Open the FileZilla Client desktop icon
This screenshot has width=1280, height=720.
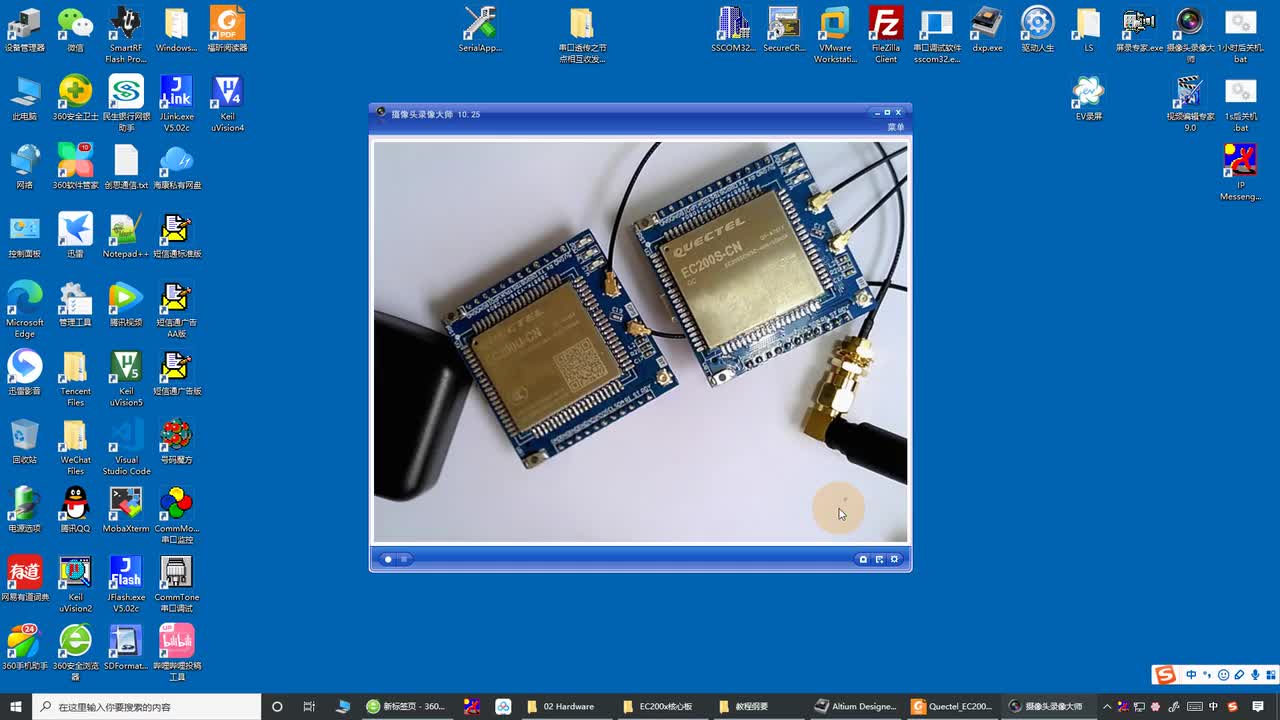886,34
